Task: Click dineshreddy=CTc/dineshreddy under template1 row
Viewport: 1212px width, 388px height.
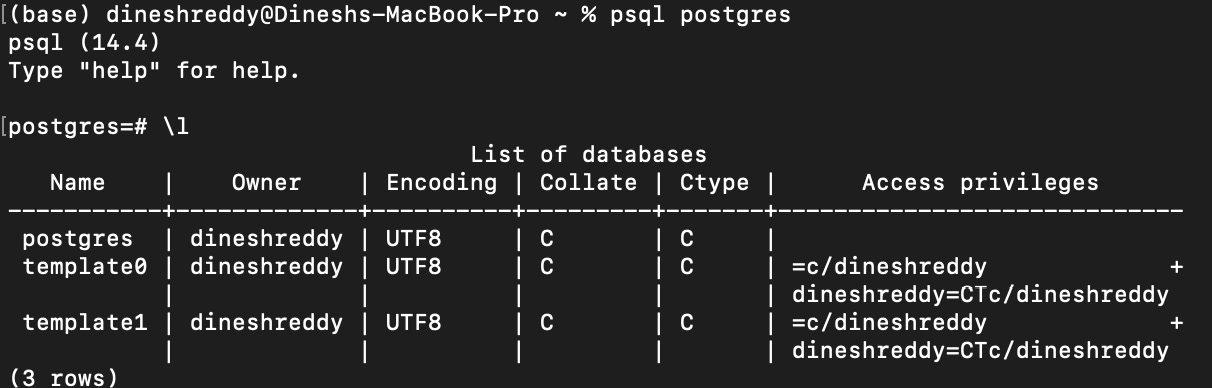Action: click(980, 351)
